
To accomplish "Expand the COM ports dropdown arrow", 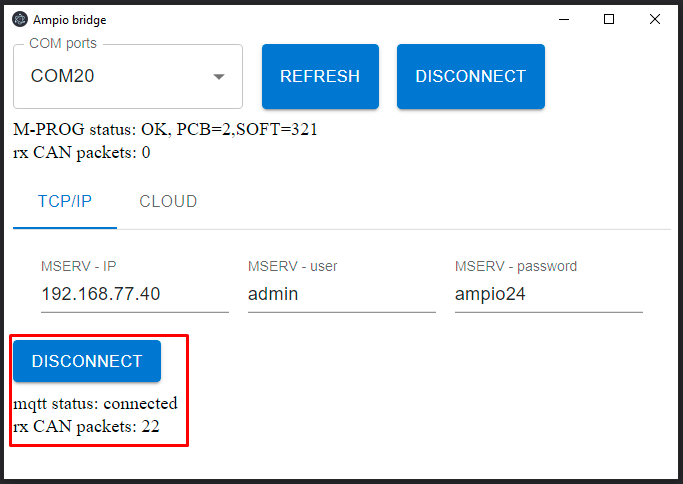I will (x=219, y=77).
